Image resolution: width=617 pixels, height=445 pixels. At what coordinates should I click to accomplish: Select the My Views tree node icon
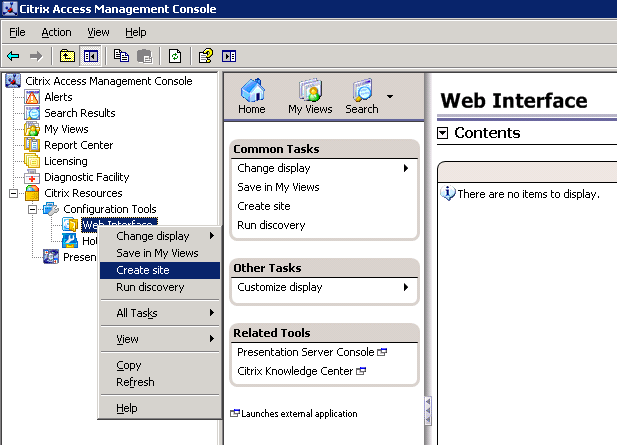[32, 129]
